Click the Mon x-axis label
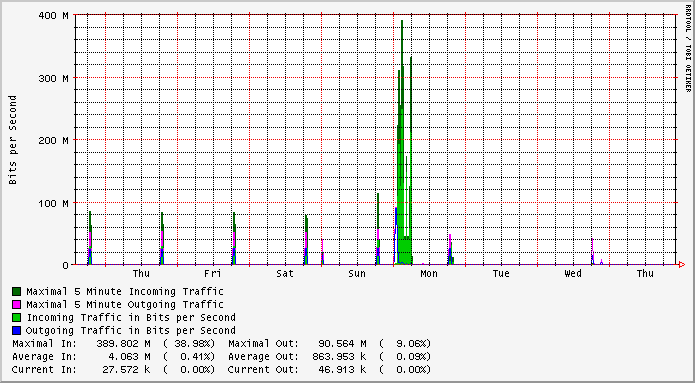Viewport: 695px width, 383px height. (429, 274)
